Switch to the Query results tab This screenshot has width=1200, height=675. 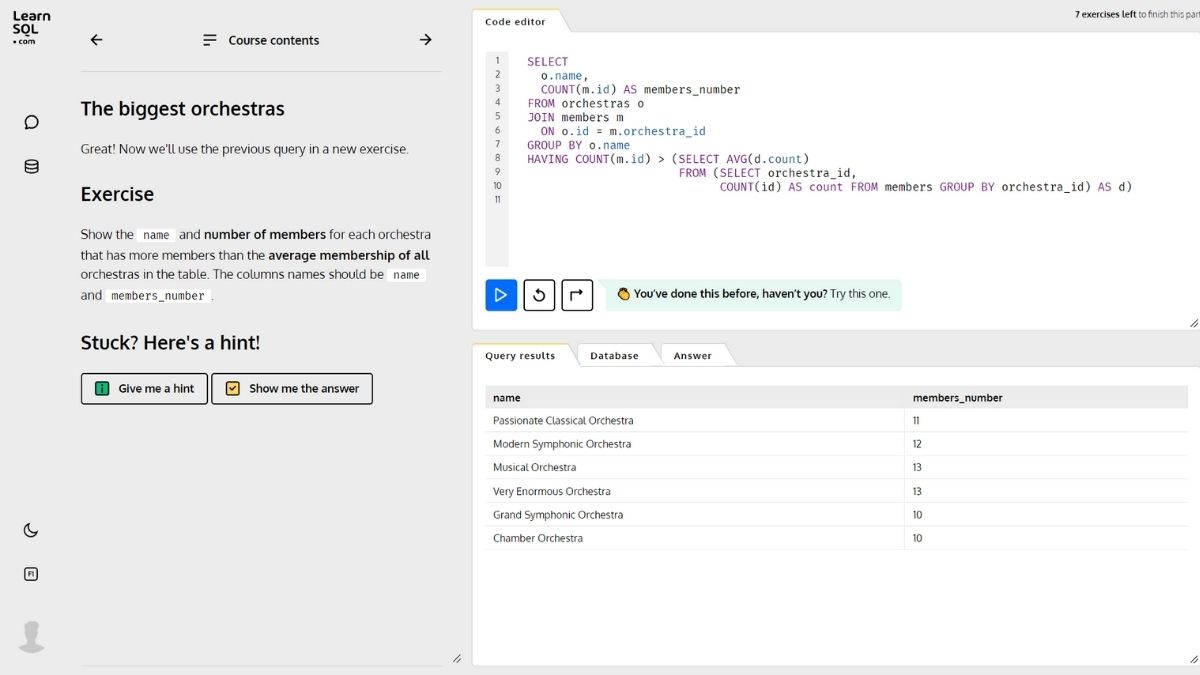click(x=520, y=355)
